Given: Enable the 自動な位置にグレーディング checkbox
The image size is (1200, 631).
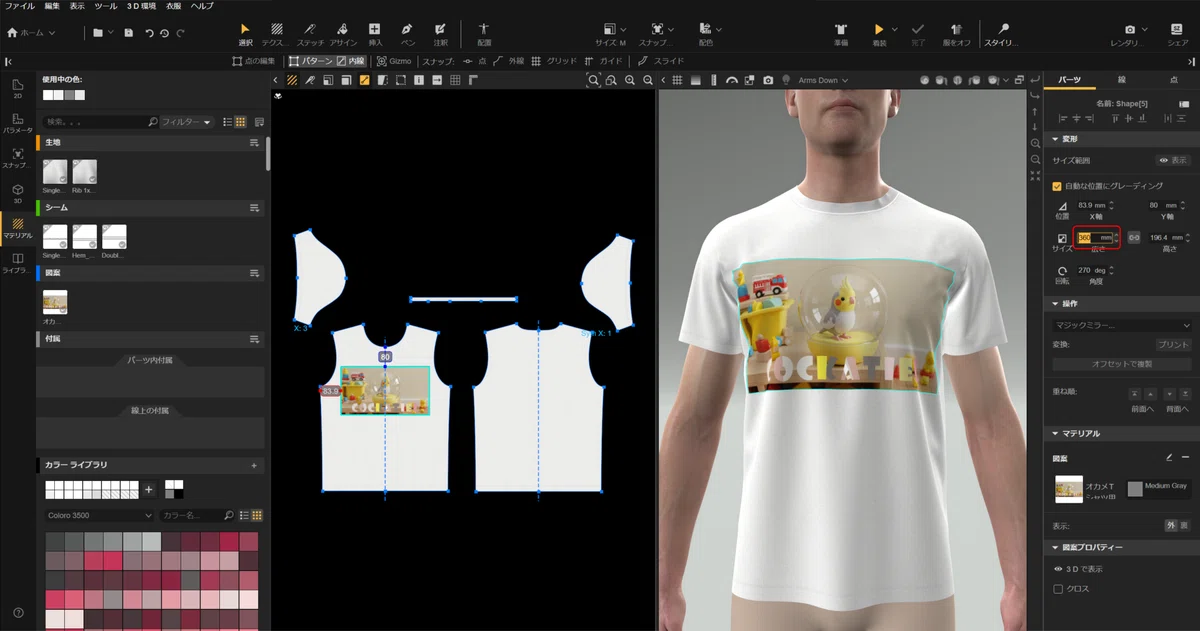Looking at the screenshot, I should point(1058,186).
